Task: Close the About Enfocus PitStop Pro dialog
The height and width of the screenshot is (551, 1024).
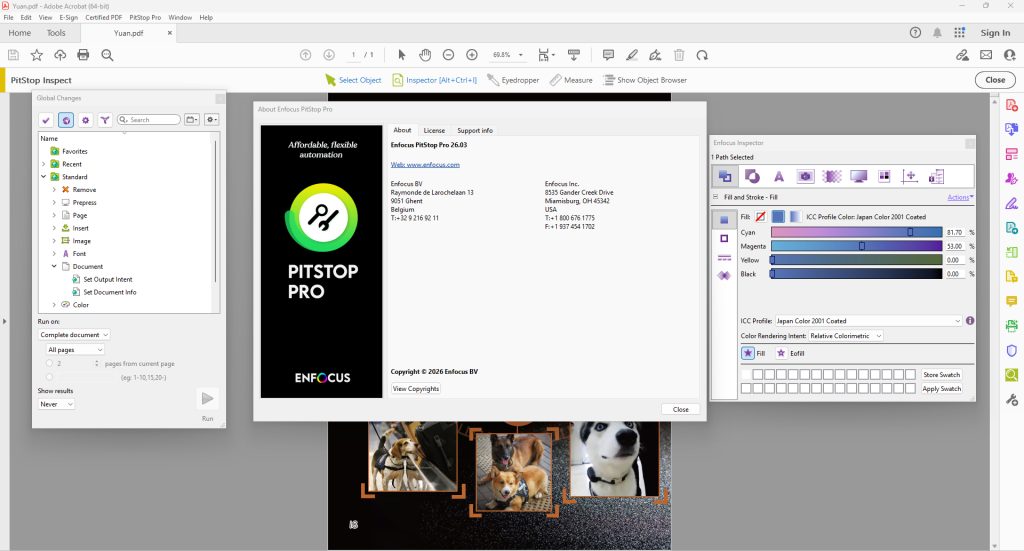Action: pos(680,409)
